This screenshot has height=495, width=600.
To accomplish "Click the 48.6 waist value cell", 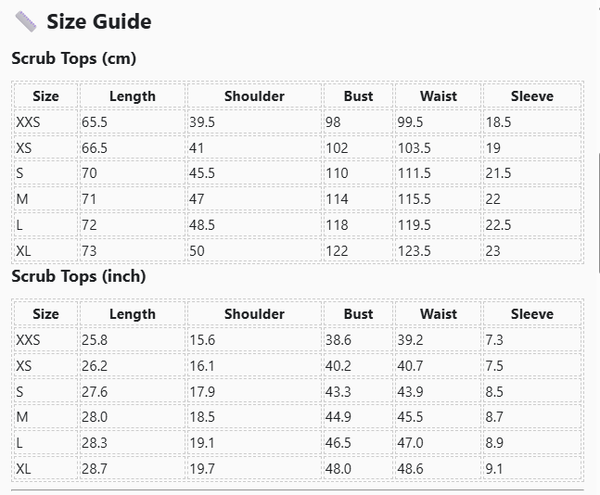I will point(412,468).
